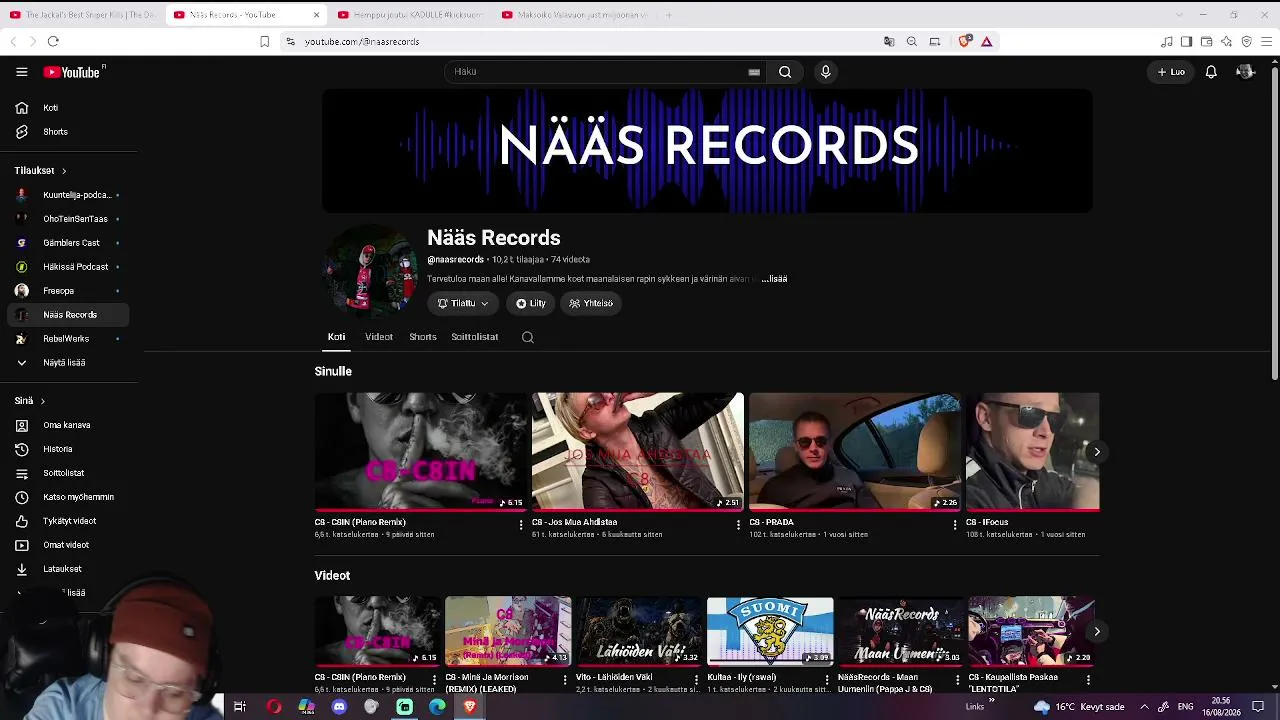
Task: Play the C8 - PRADA video thumbnail
Action: pyautogui.click(x=855, y=452)
